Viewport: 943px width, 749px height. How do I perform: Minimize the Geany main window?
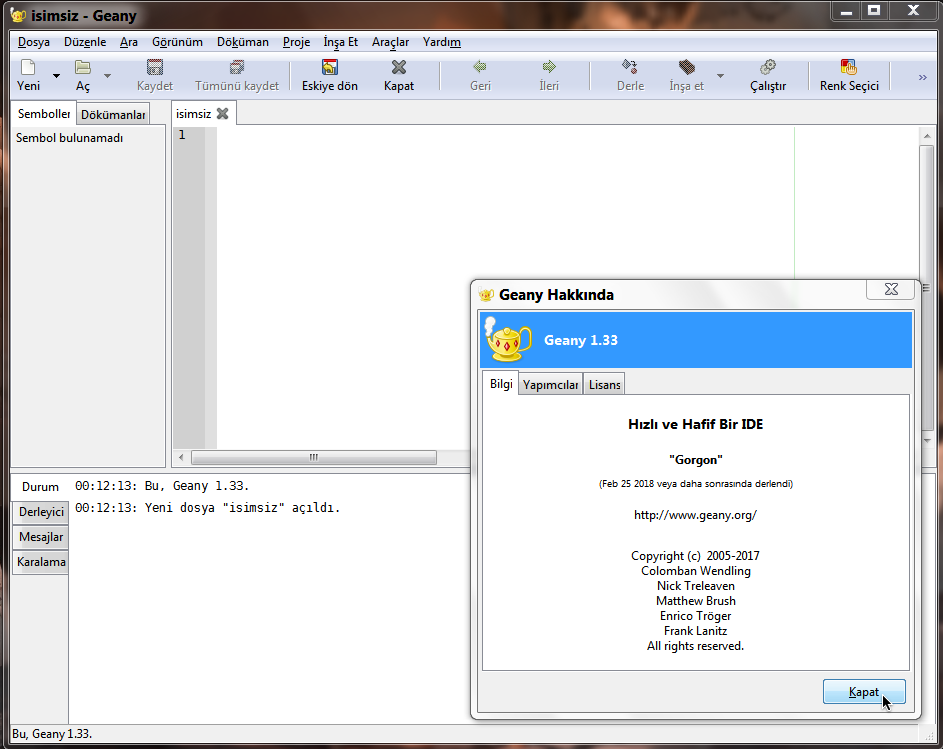coord(846,10)
